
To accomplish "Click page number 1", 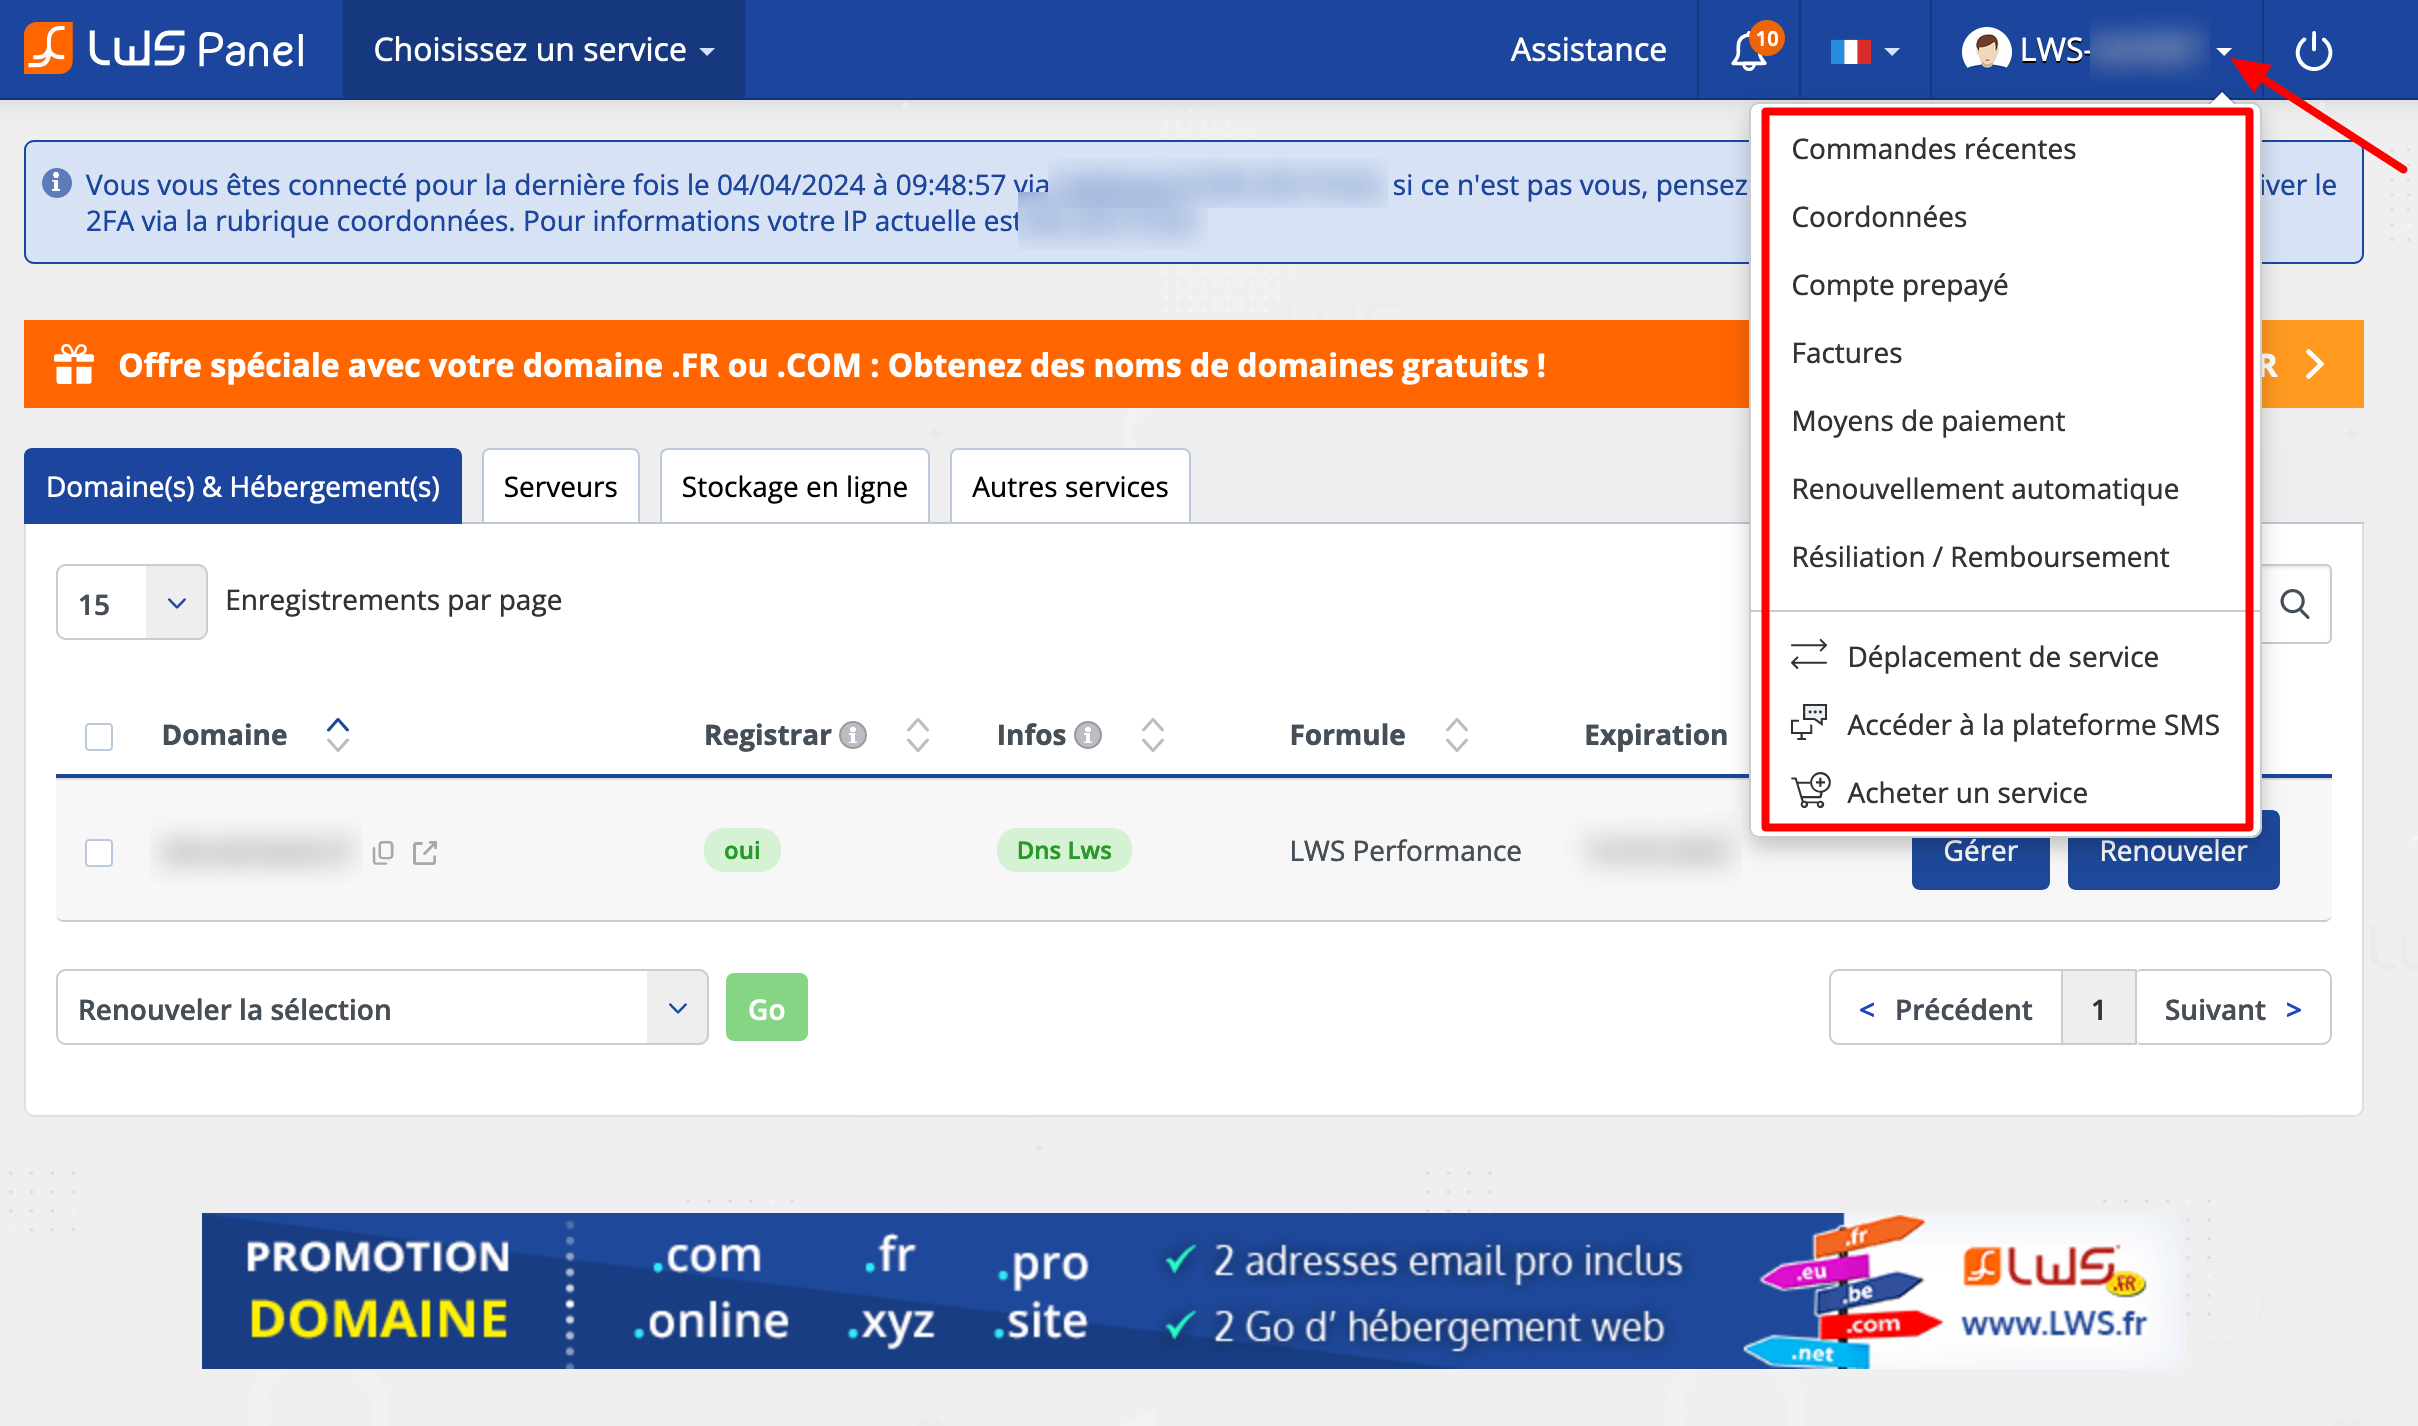I will point(2099,1008).
